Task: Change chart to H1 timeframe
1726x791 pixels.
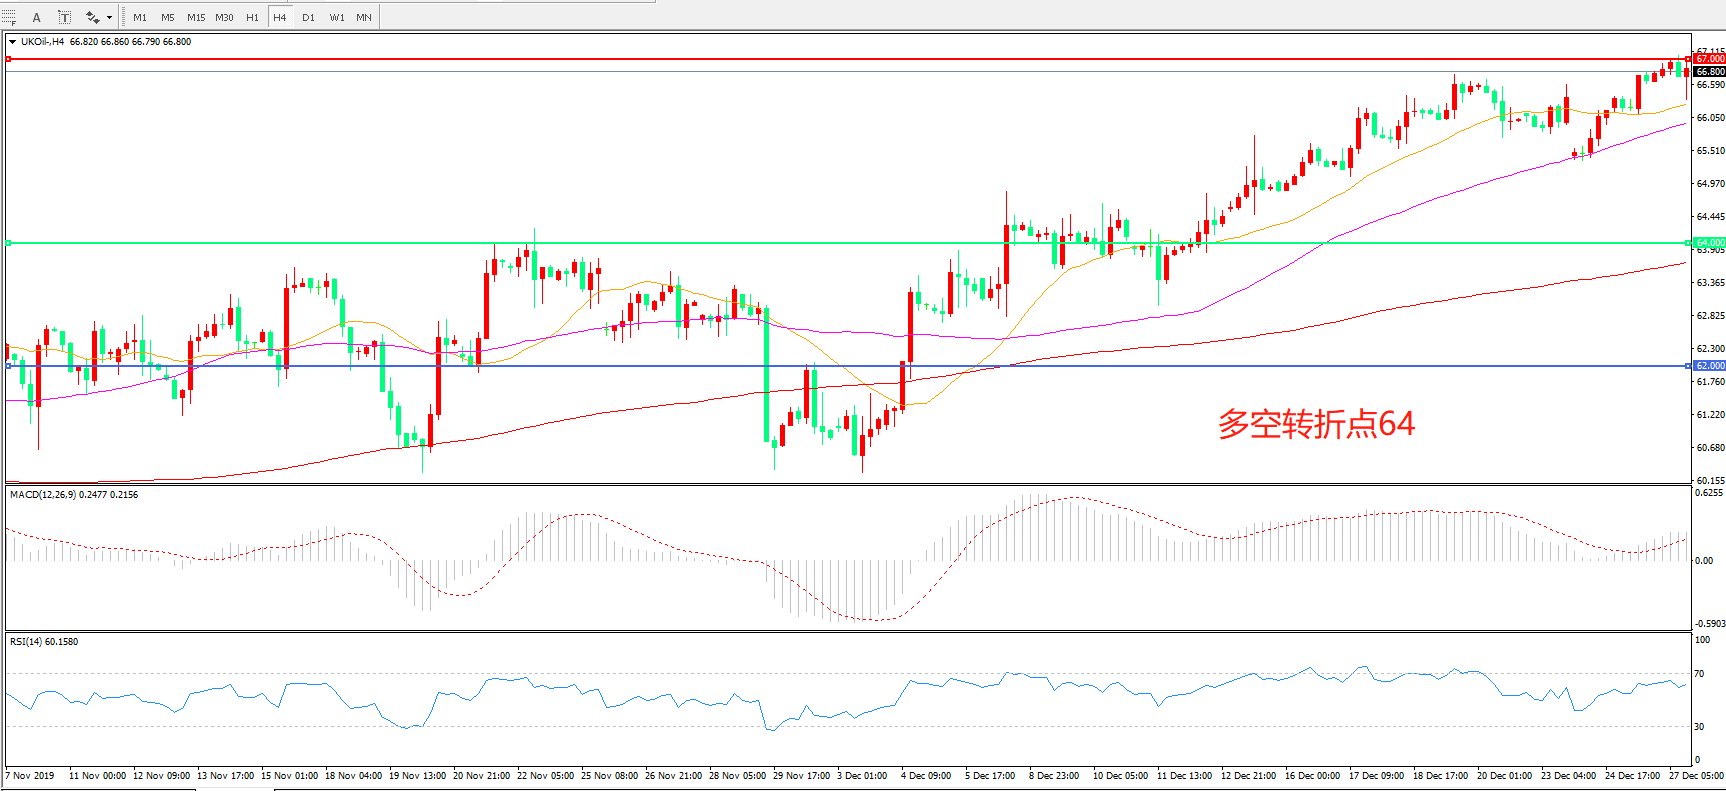Action: [x=252, y=17]
